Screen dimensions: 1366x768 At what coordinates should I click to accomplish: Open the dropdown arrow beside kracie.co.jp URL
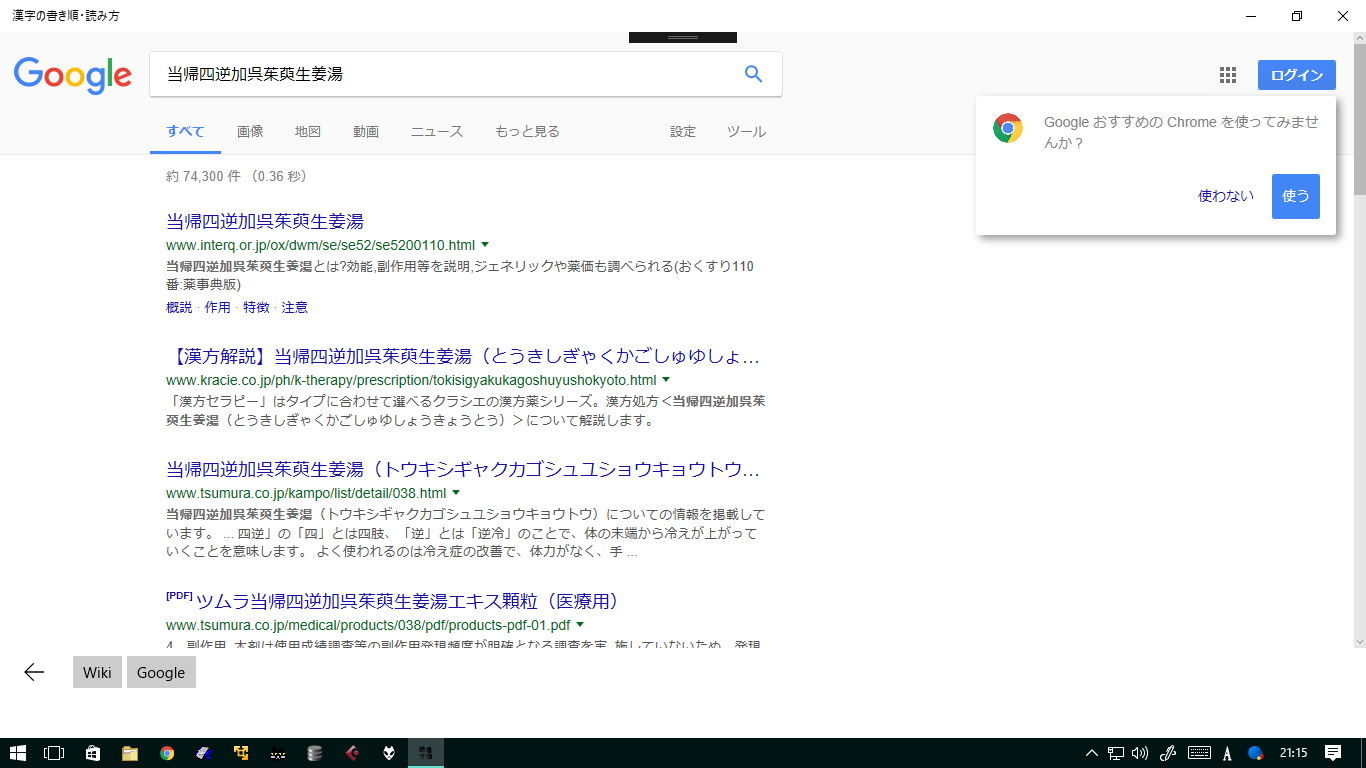(x=665, y=379)
